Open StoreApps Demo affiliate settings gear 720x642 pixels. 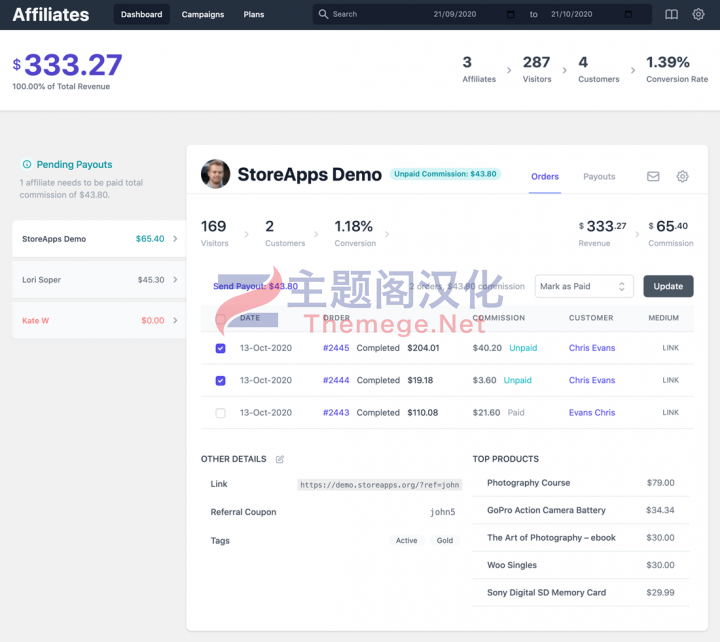pyautogui.click(x=682, y=176)
